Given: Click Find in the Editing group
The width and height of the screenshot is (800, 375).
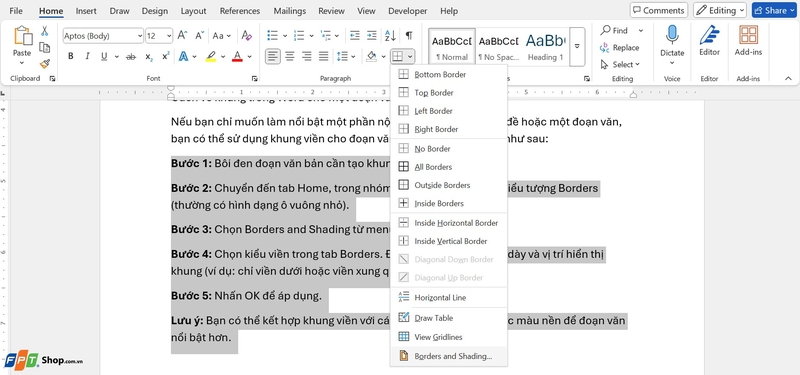Looking at the screenshot, I should coord(614,31).
